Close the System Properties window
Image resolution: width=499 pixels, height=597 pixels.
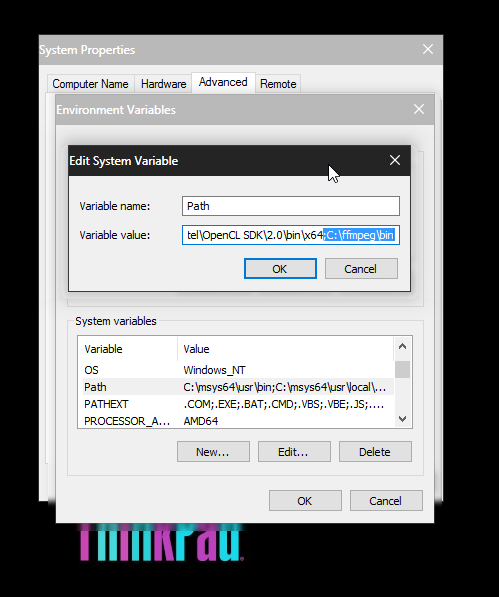point(428,49)
